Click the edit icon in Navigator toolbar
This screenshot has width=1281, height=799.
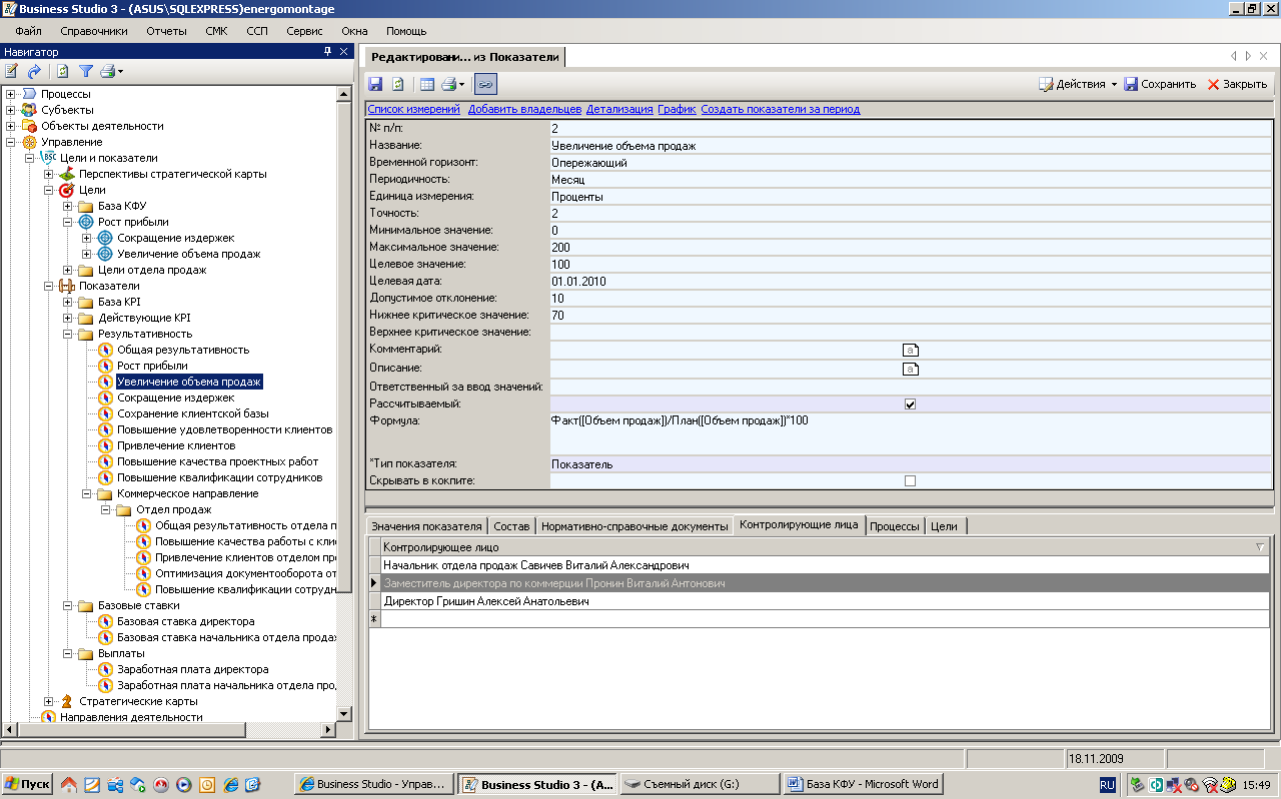point(12,71)
